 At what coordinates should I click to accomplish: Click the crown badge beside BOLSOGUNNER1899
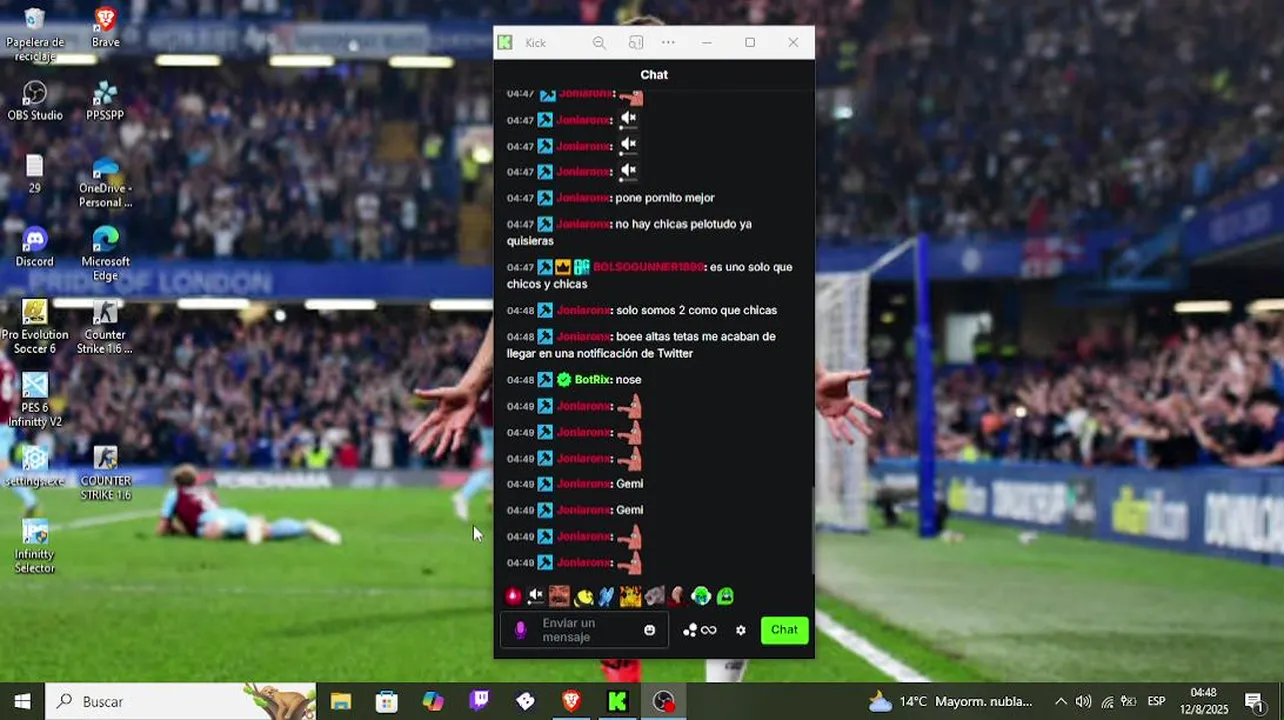[x=562, y=267]
